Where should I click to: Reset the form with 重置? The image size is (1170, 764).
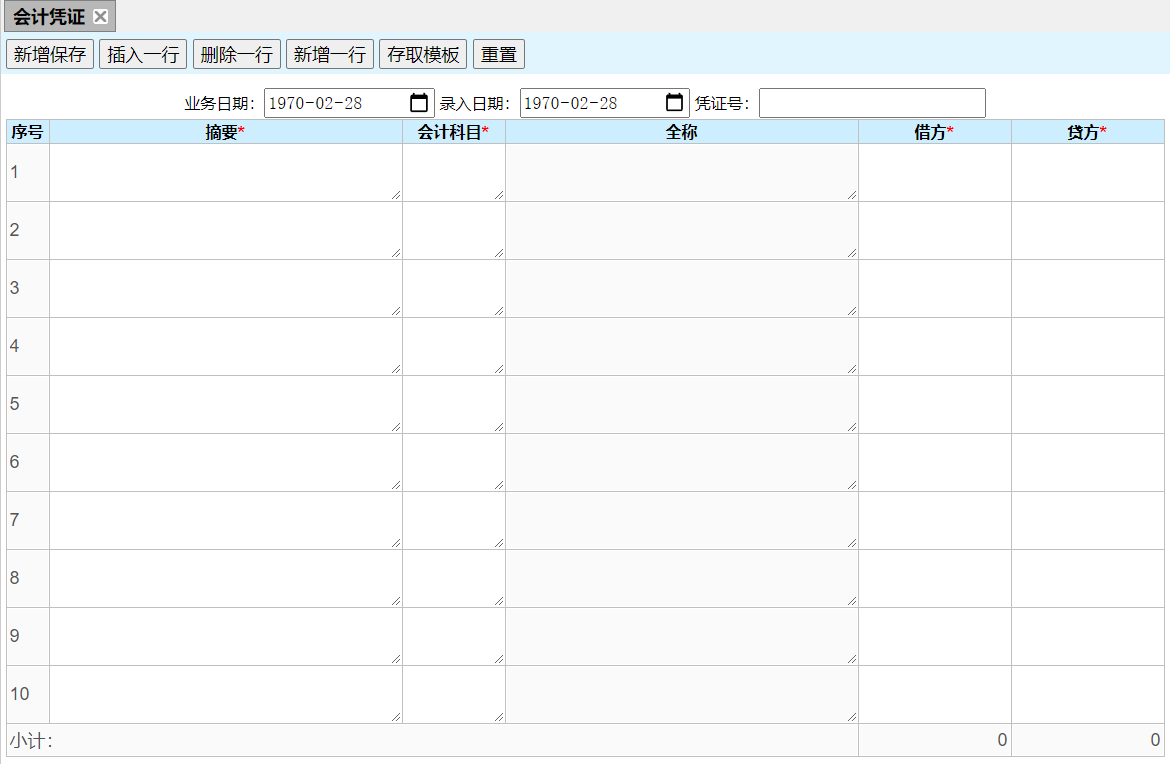(499, 55)
